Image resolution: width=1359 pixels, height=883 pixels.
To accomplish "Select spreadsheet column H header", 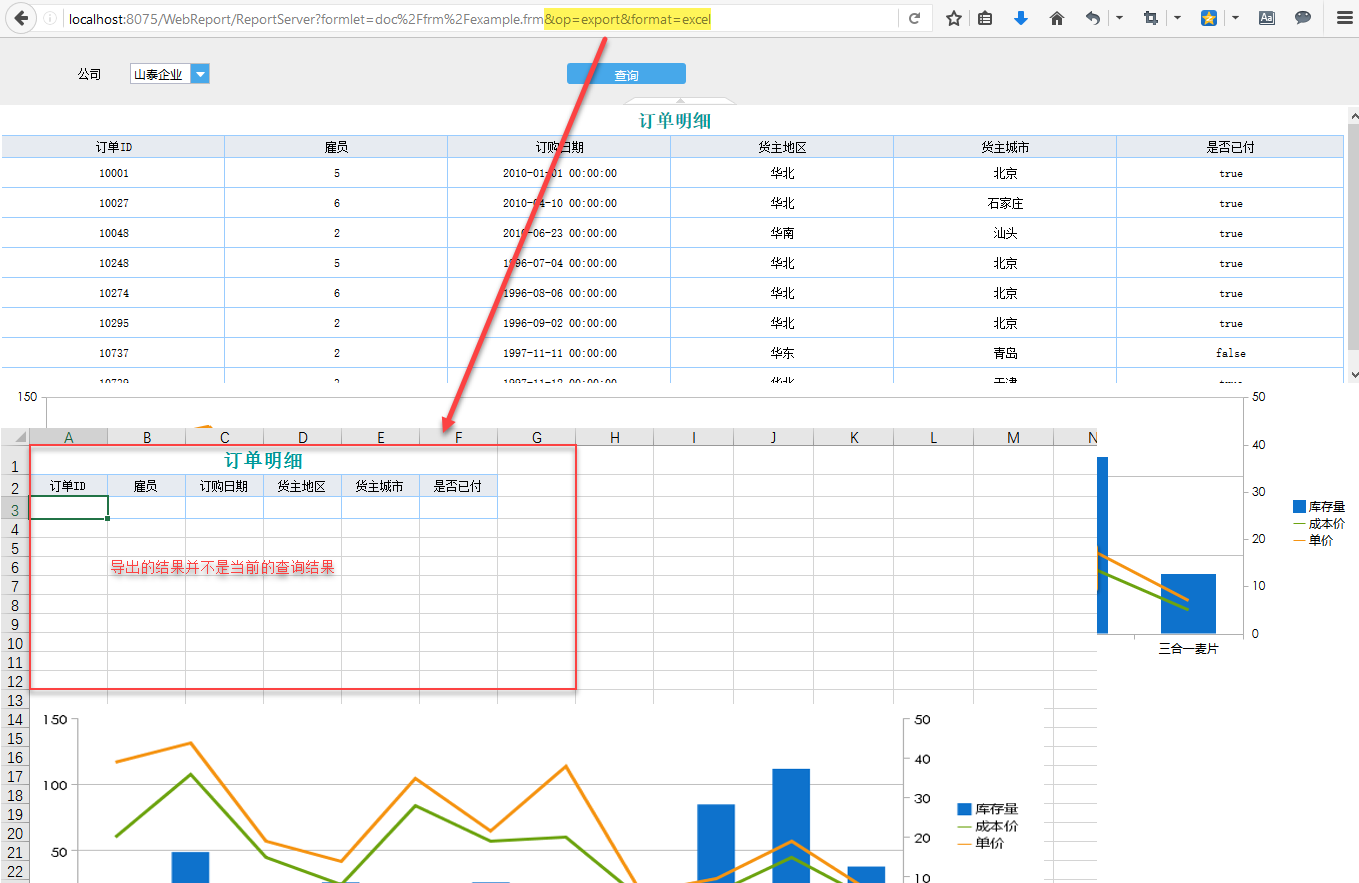I will [x=615, y=437].
